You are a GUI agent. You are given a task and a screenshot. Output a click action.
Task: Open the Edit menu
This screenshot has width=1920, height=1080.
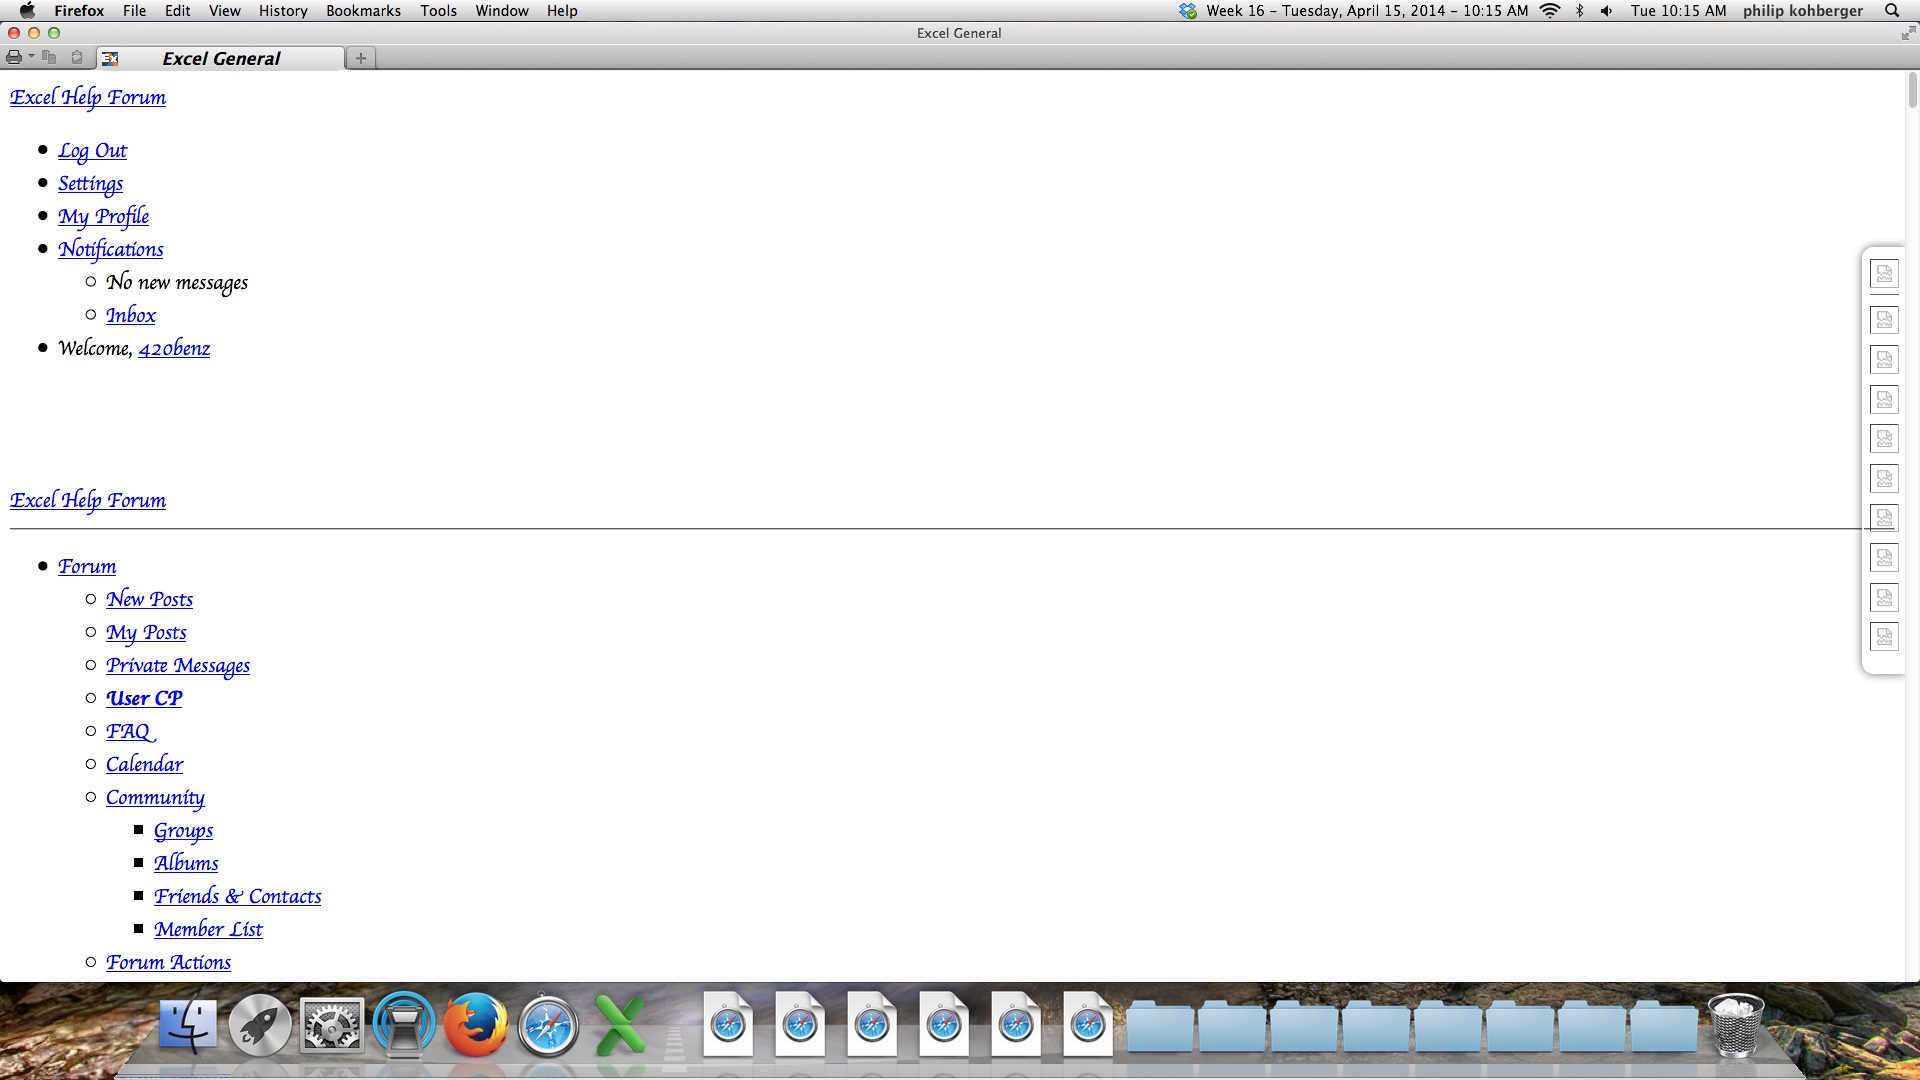click(177, 10)
